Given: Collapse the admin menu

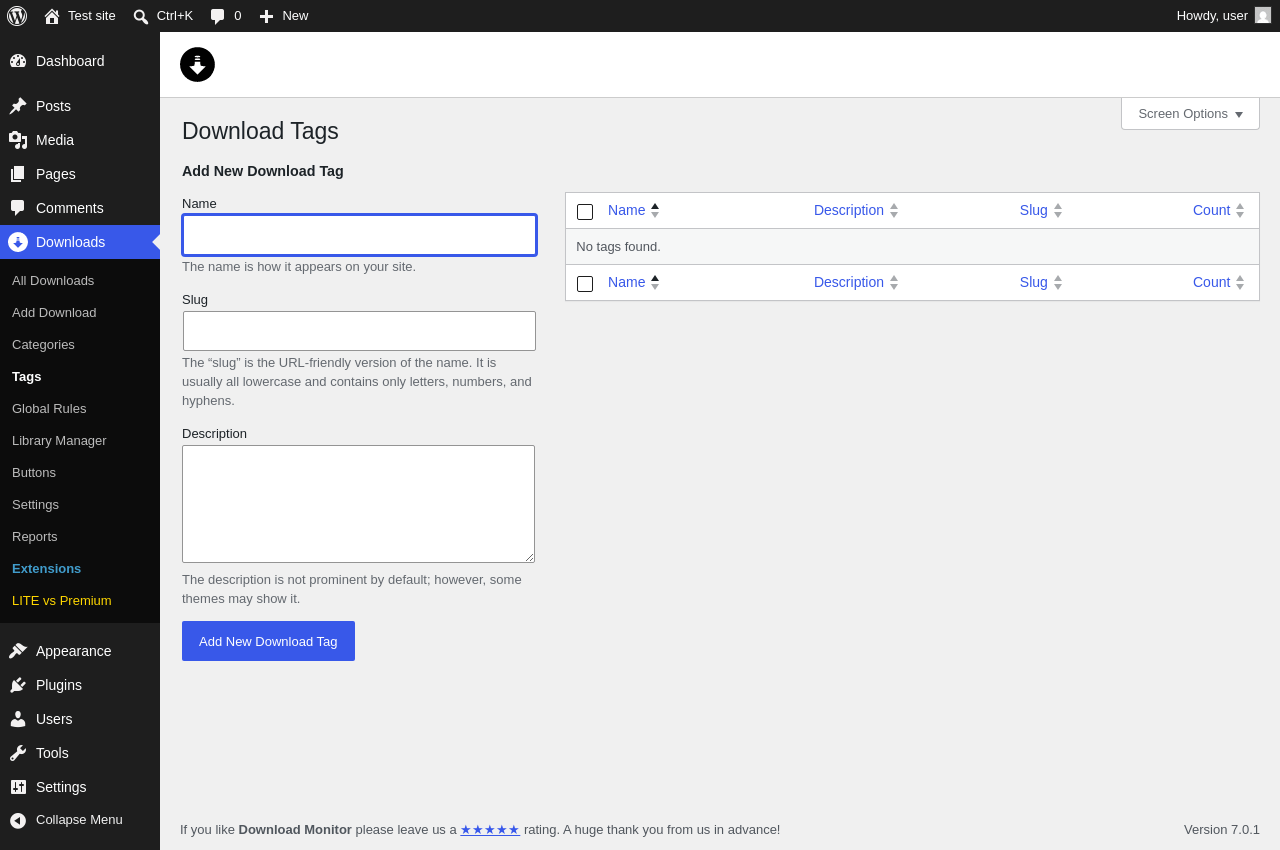Looking at the screenshot, I should point(80,820).
